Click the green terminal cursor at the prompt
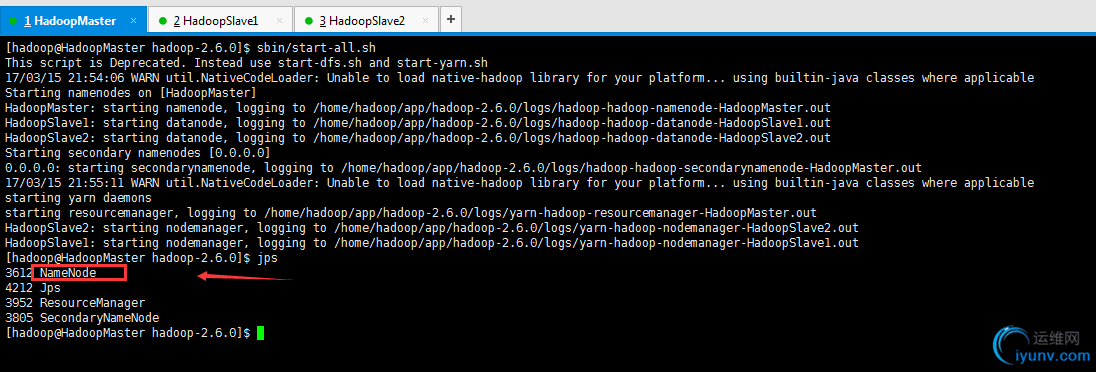1096x372 pixels. pos(261,333)
